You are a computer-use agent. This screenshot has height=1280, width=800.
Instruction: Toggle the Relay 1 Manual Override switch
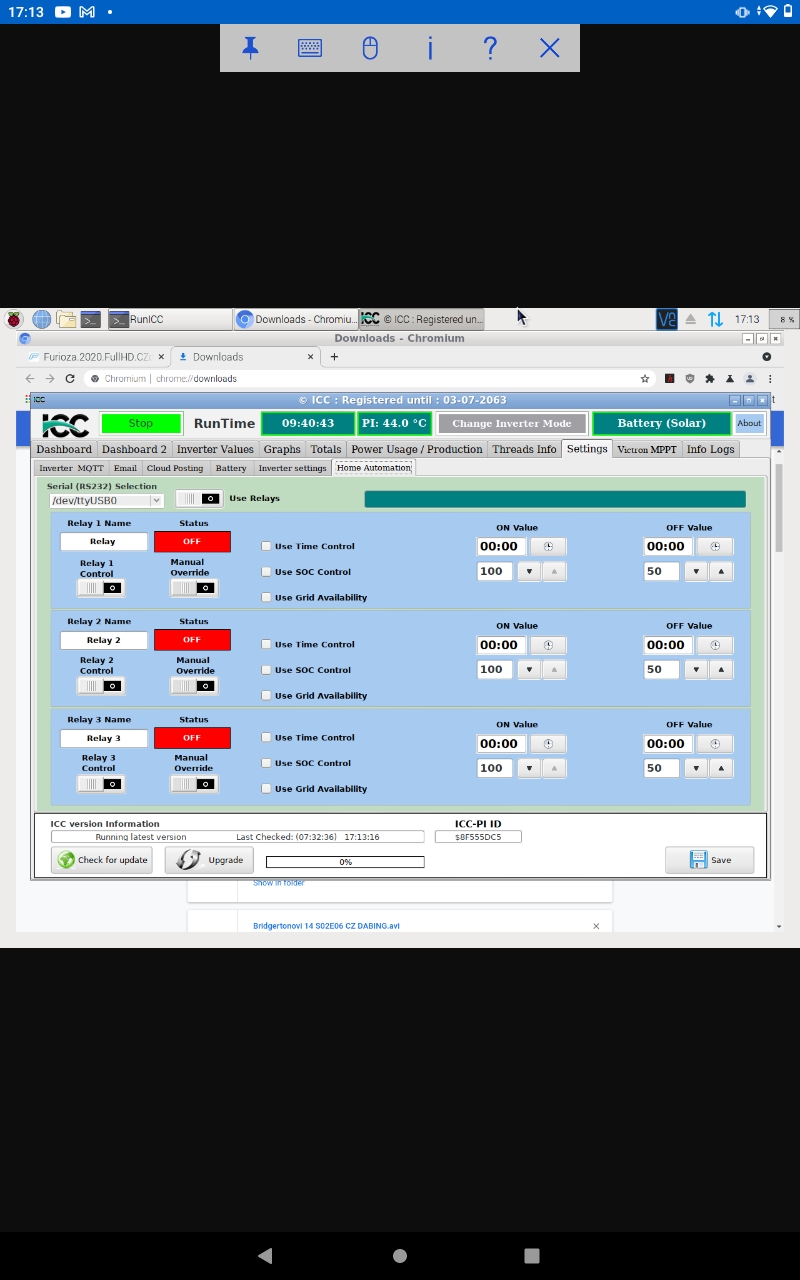[194, 588]
